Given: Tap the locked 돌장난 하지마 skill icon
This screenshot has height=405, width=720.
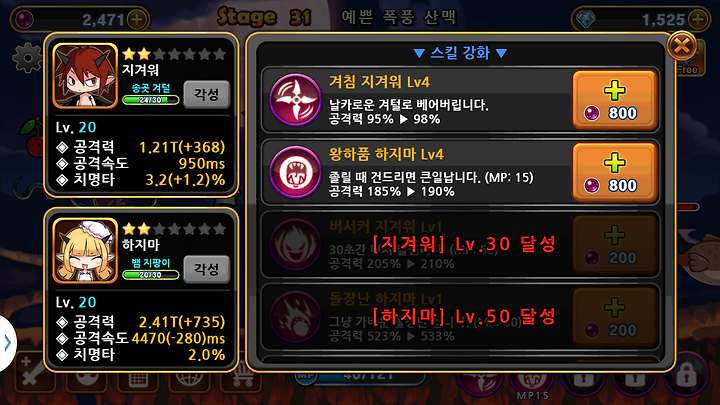Looking at the screenshot, I should (295, 317).
